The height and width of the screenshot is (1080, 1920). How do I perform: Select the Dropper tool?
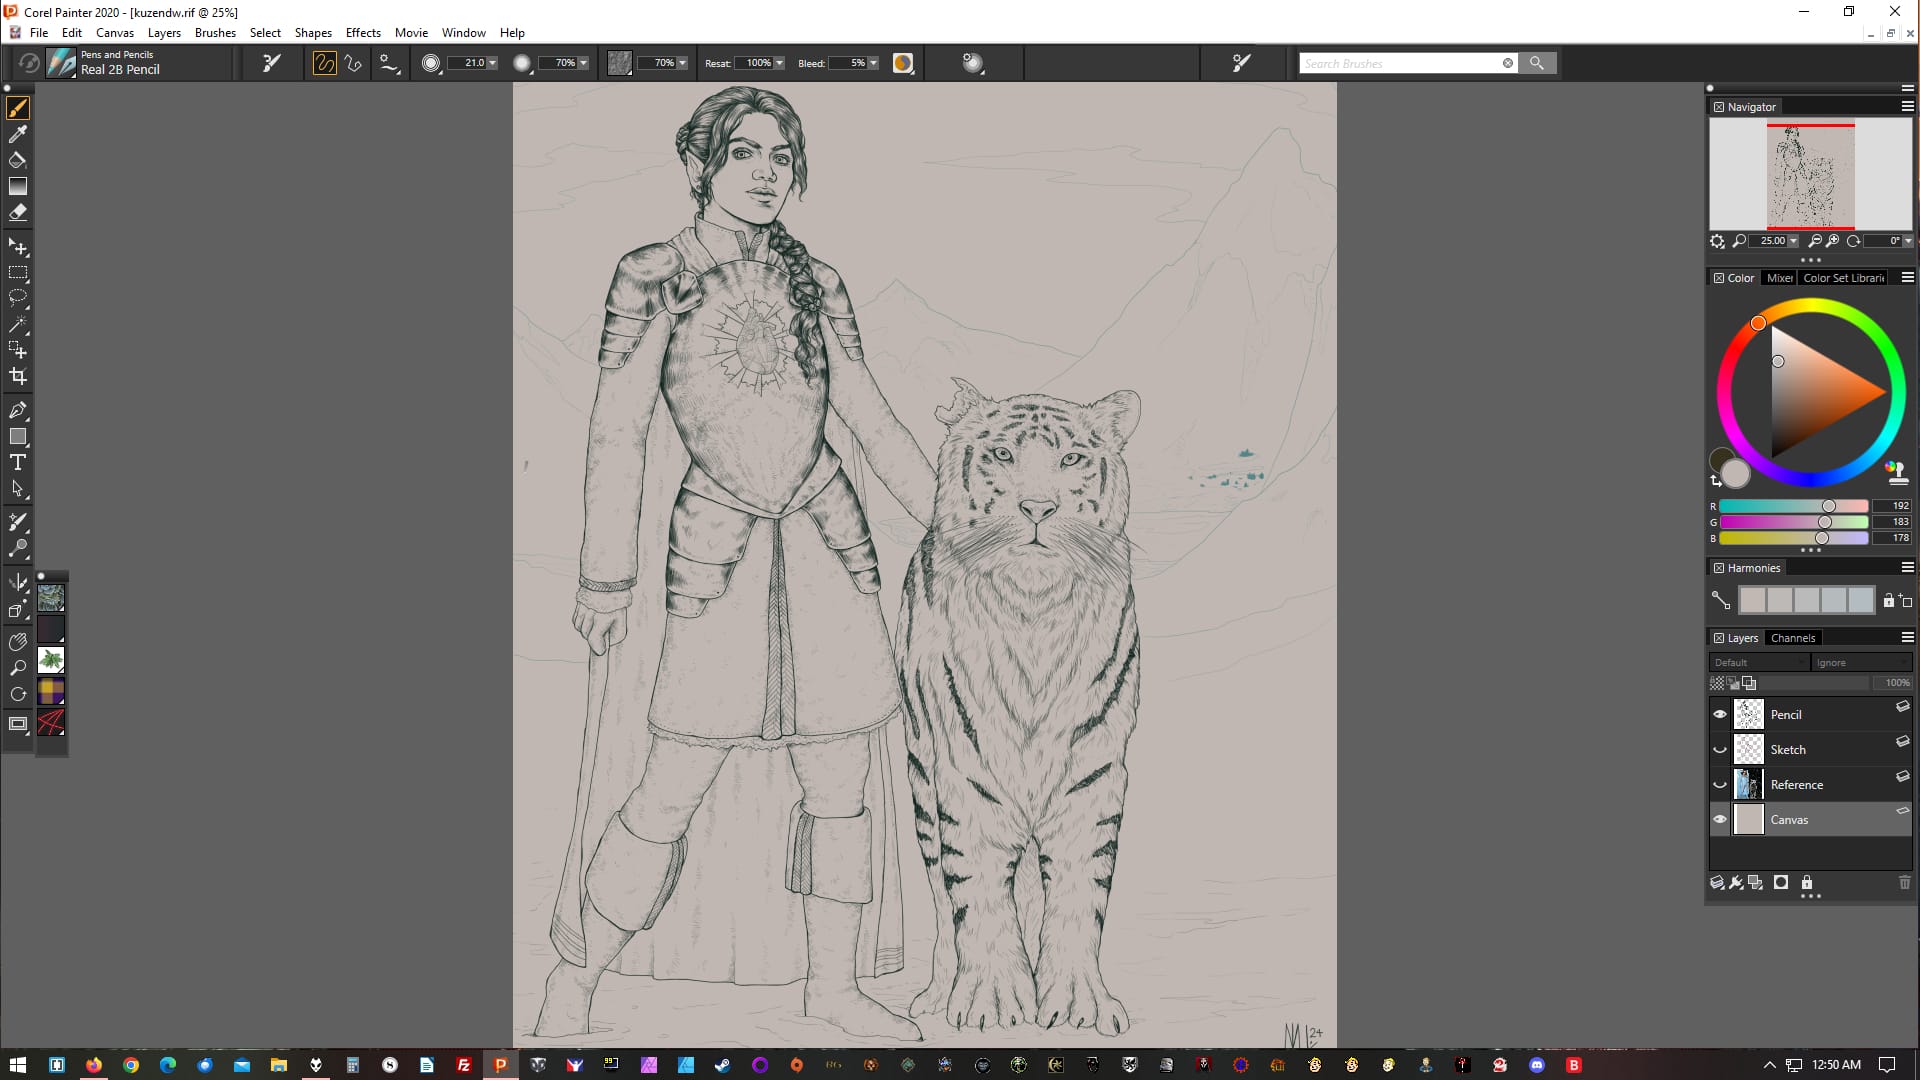tap(17, 134)
